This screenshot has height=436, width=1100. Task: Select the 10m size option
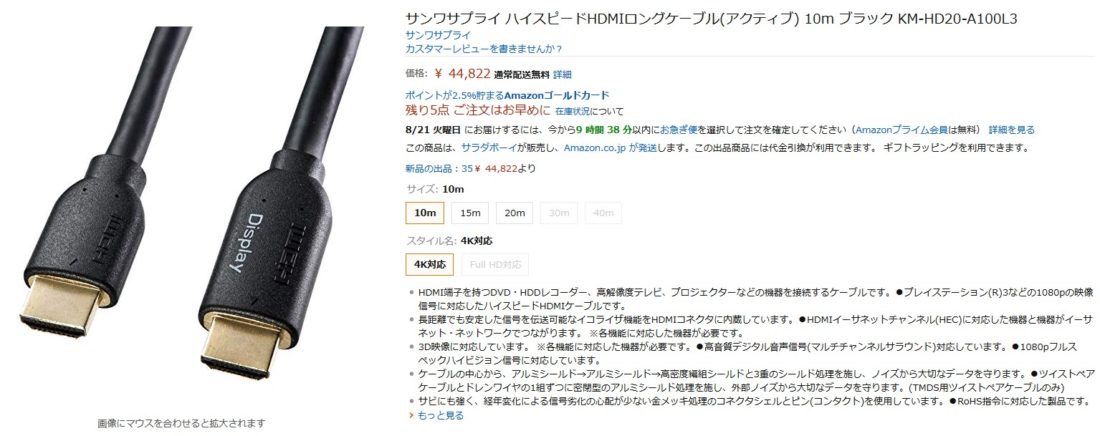(x=425, y=213)
